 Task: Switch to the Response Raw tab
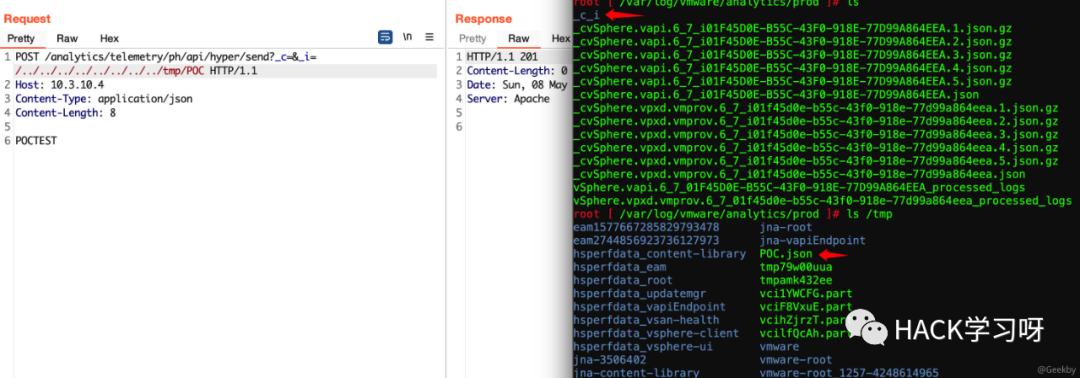[x=519, y=39]
